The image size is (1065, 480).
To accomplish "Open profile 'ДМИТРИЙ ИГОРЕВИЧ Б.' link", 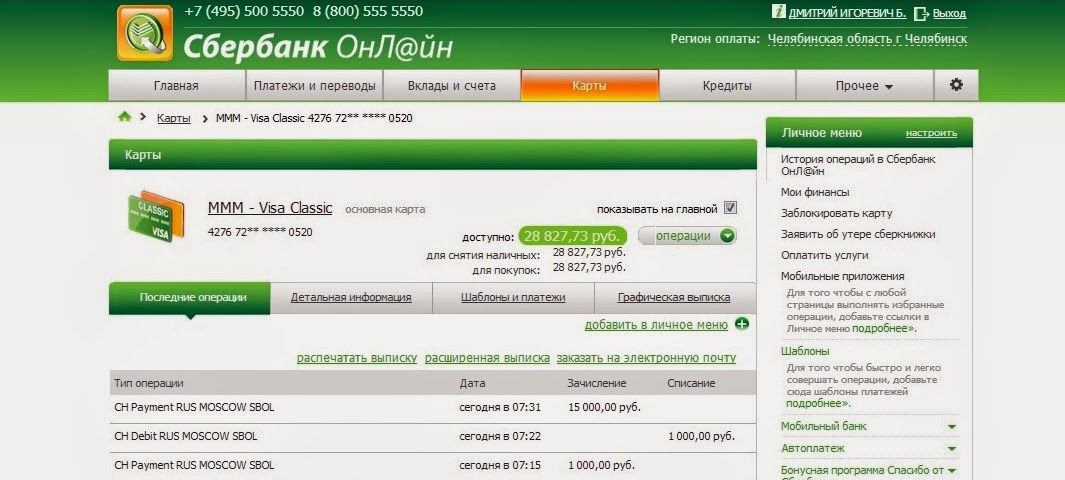I will point(848,13).
